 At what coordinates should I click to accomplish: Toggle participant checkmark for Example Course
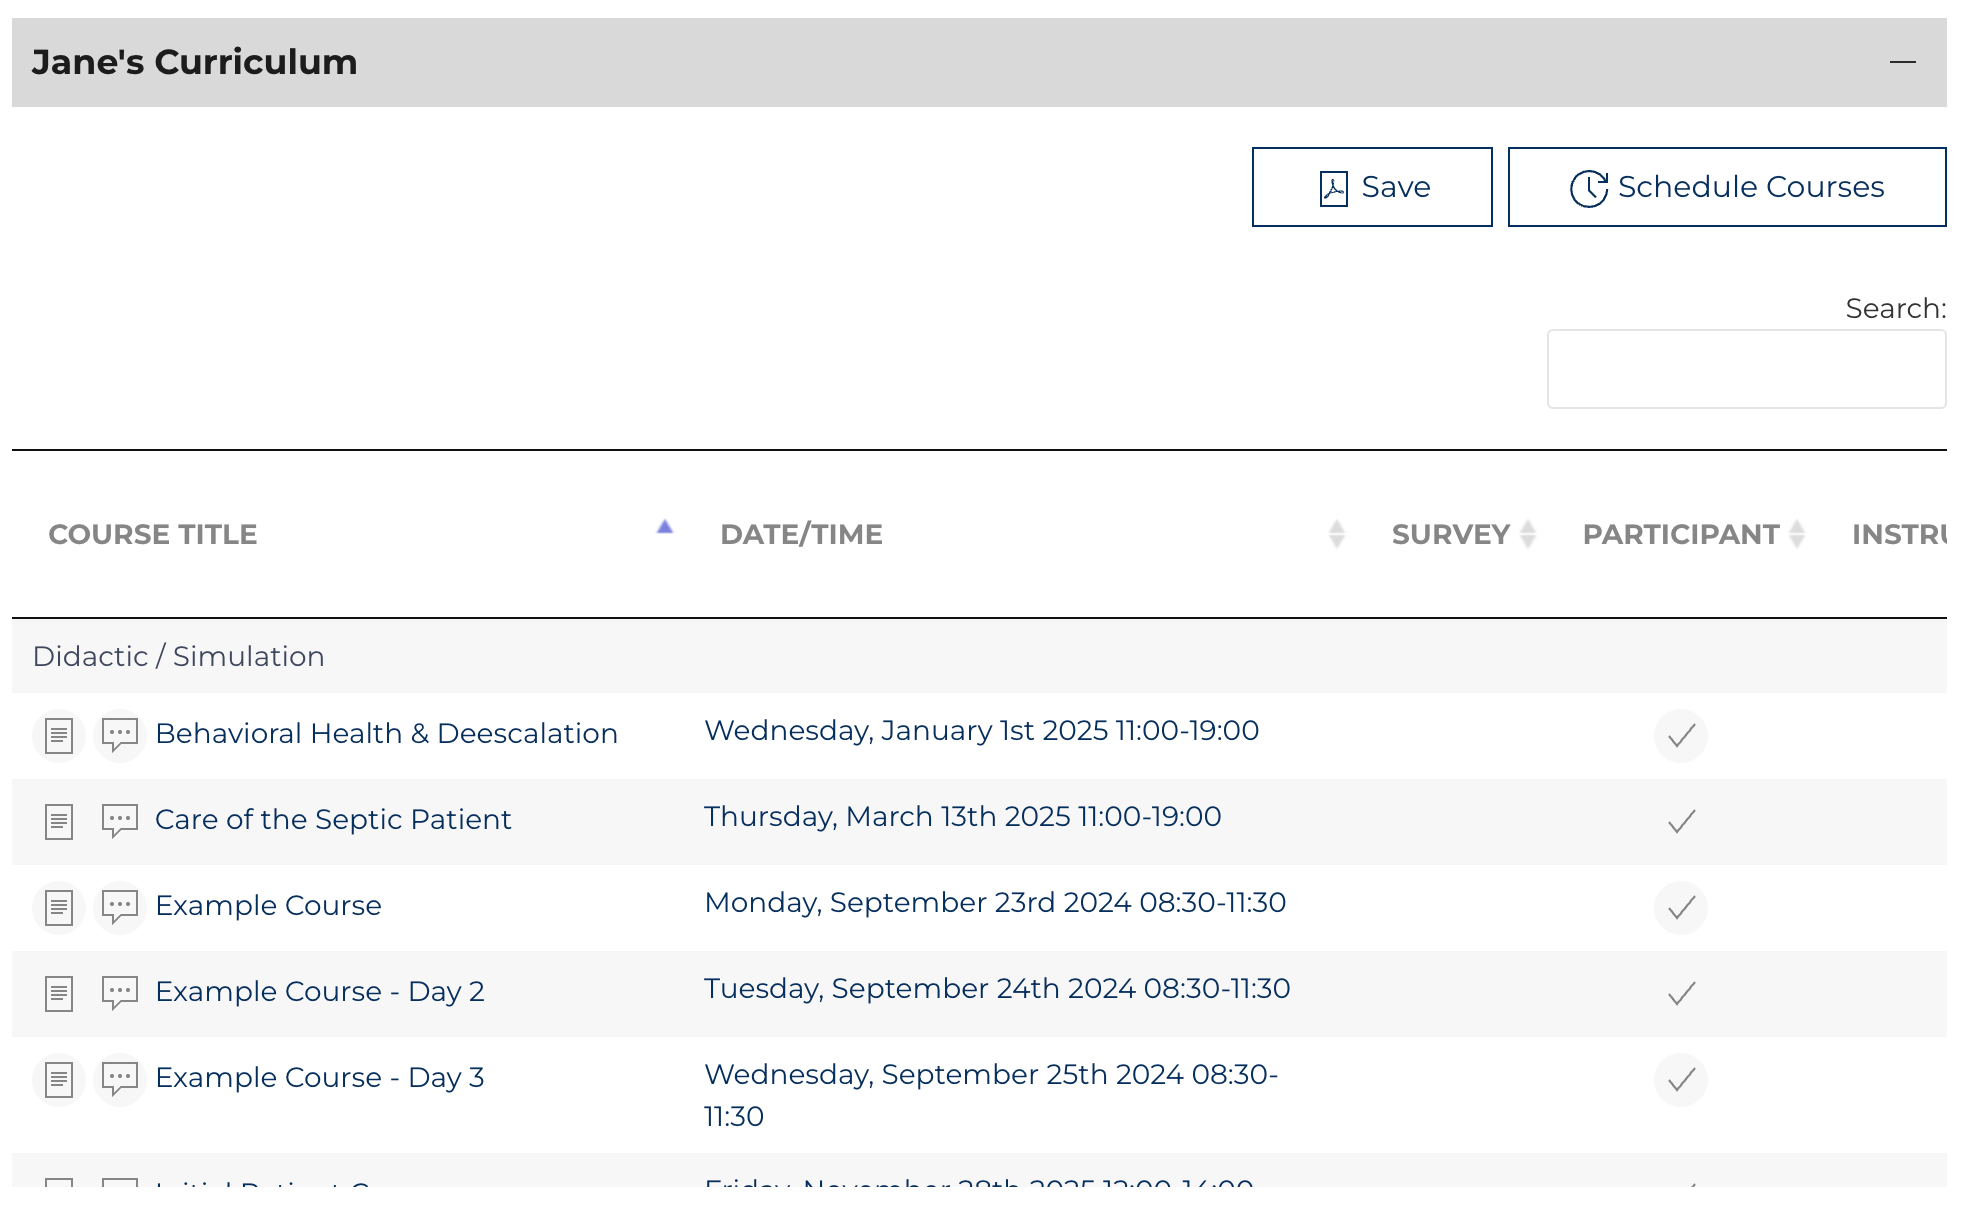point(1681,908)
